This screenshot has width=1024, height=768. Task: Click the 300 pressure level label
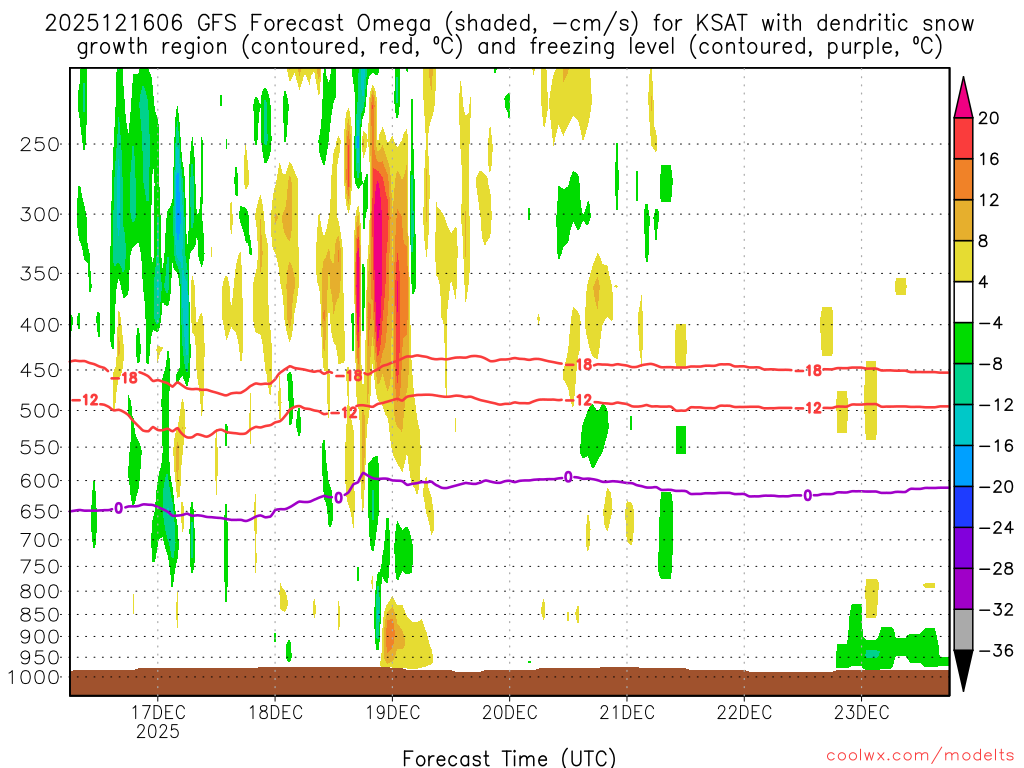(40, 214)
